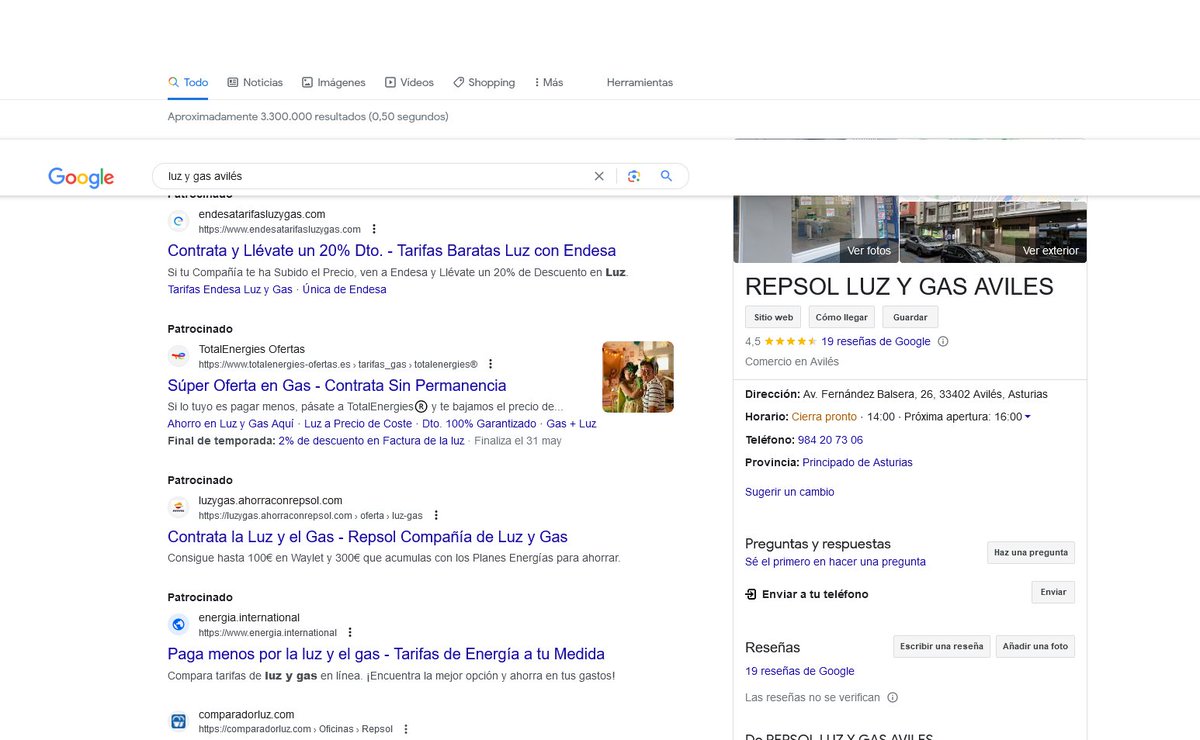Click the Teléfono label link
1200x740 pixels.
click(x=769, y=440)
